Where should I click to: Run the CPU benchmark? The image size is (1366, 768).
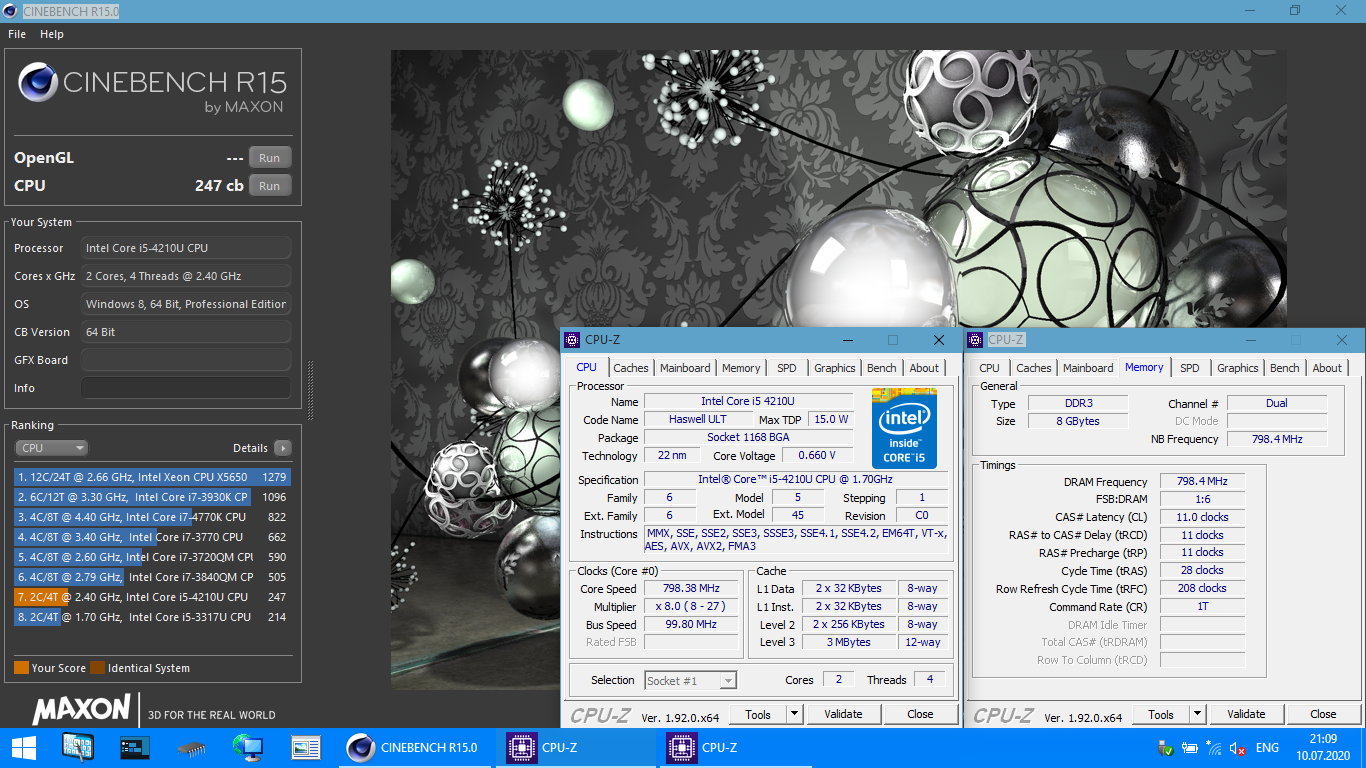coord(270,186)
